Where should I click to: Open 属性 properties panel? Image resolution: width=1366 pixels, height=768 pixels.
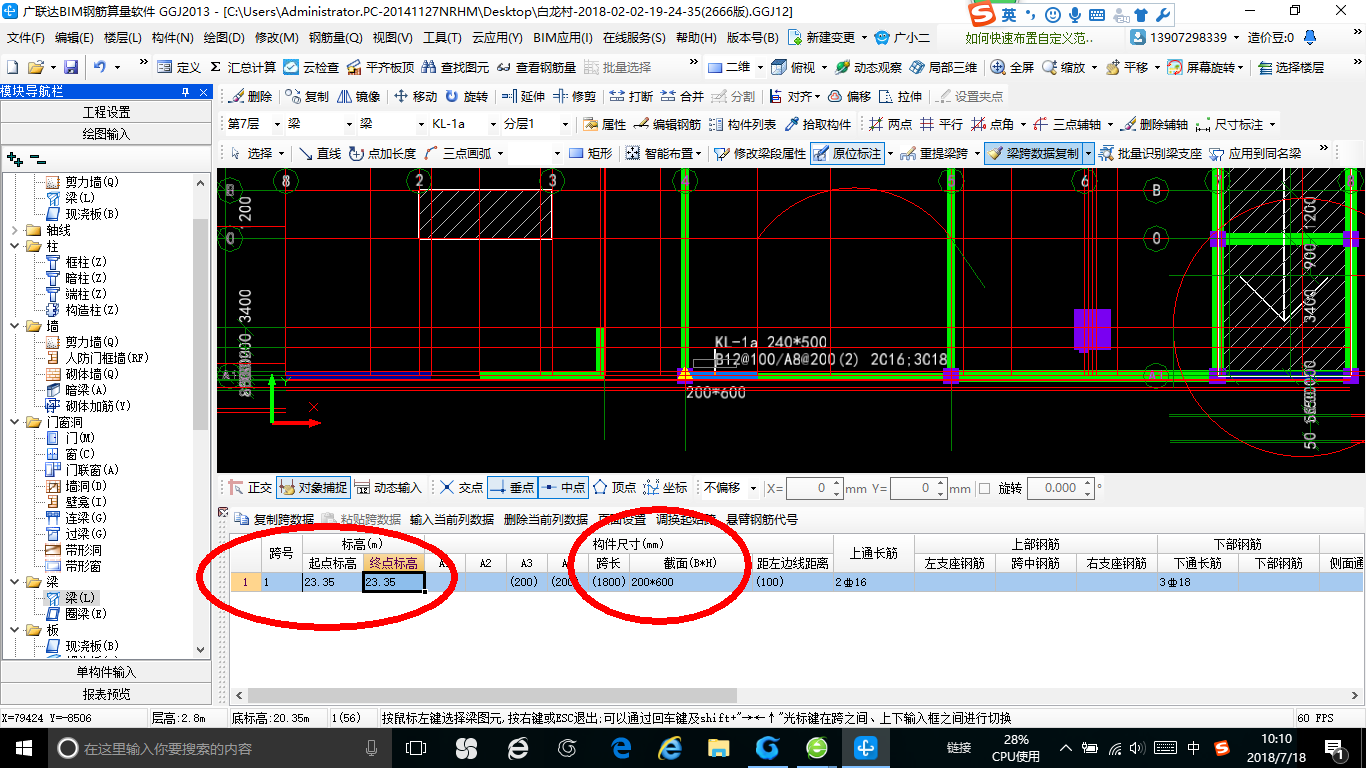(x=604, y=124)
